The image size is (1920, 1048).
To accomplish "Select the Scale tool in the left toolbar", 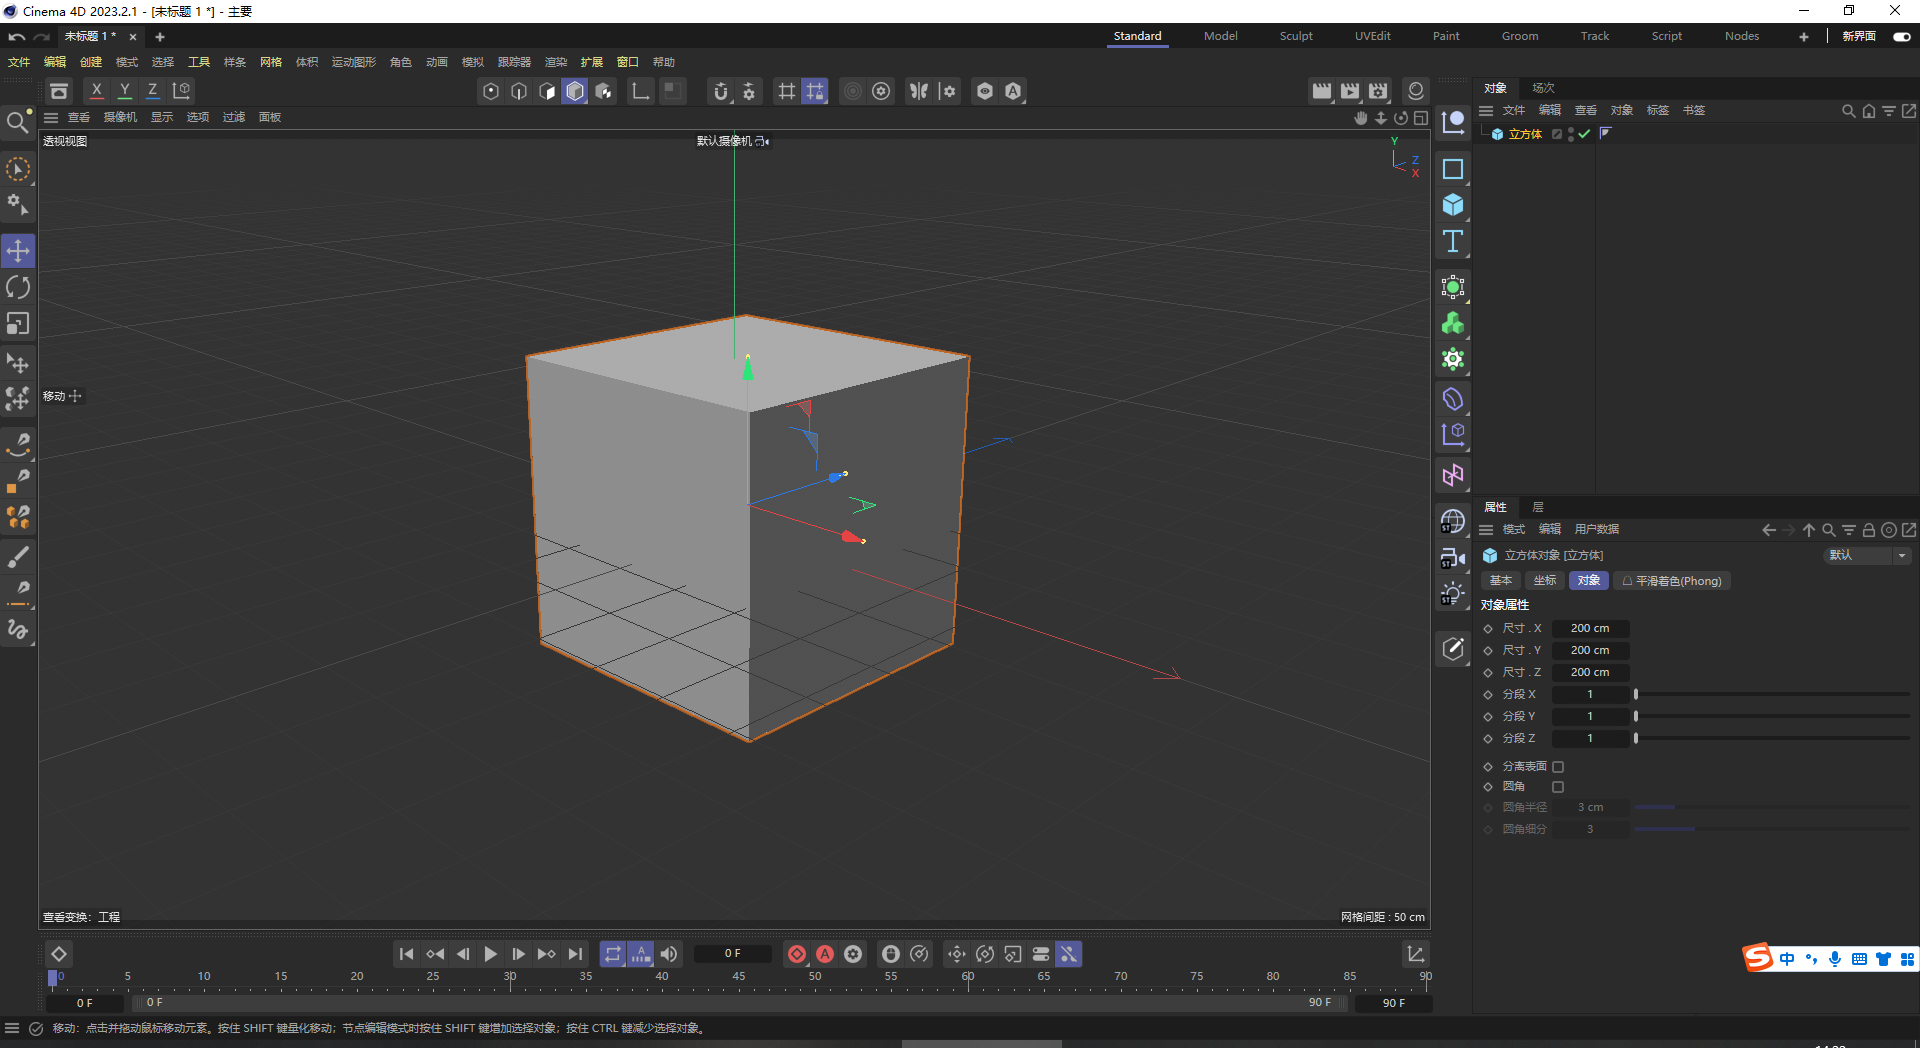I will tap(18, 323).
